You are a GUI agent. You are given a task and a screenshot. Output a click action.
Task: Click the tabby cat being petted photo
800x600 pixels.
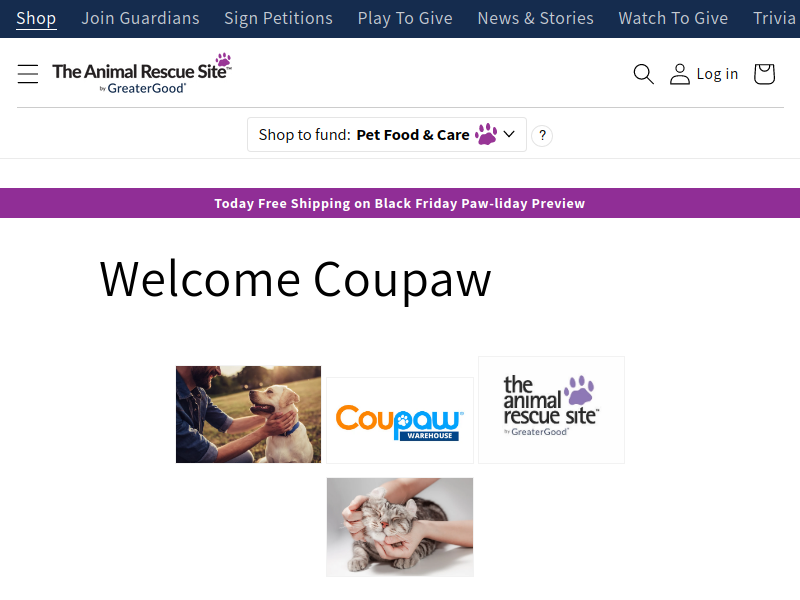pyautogui.click(x=400, y=527)
